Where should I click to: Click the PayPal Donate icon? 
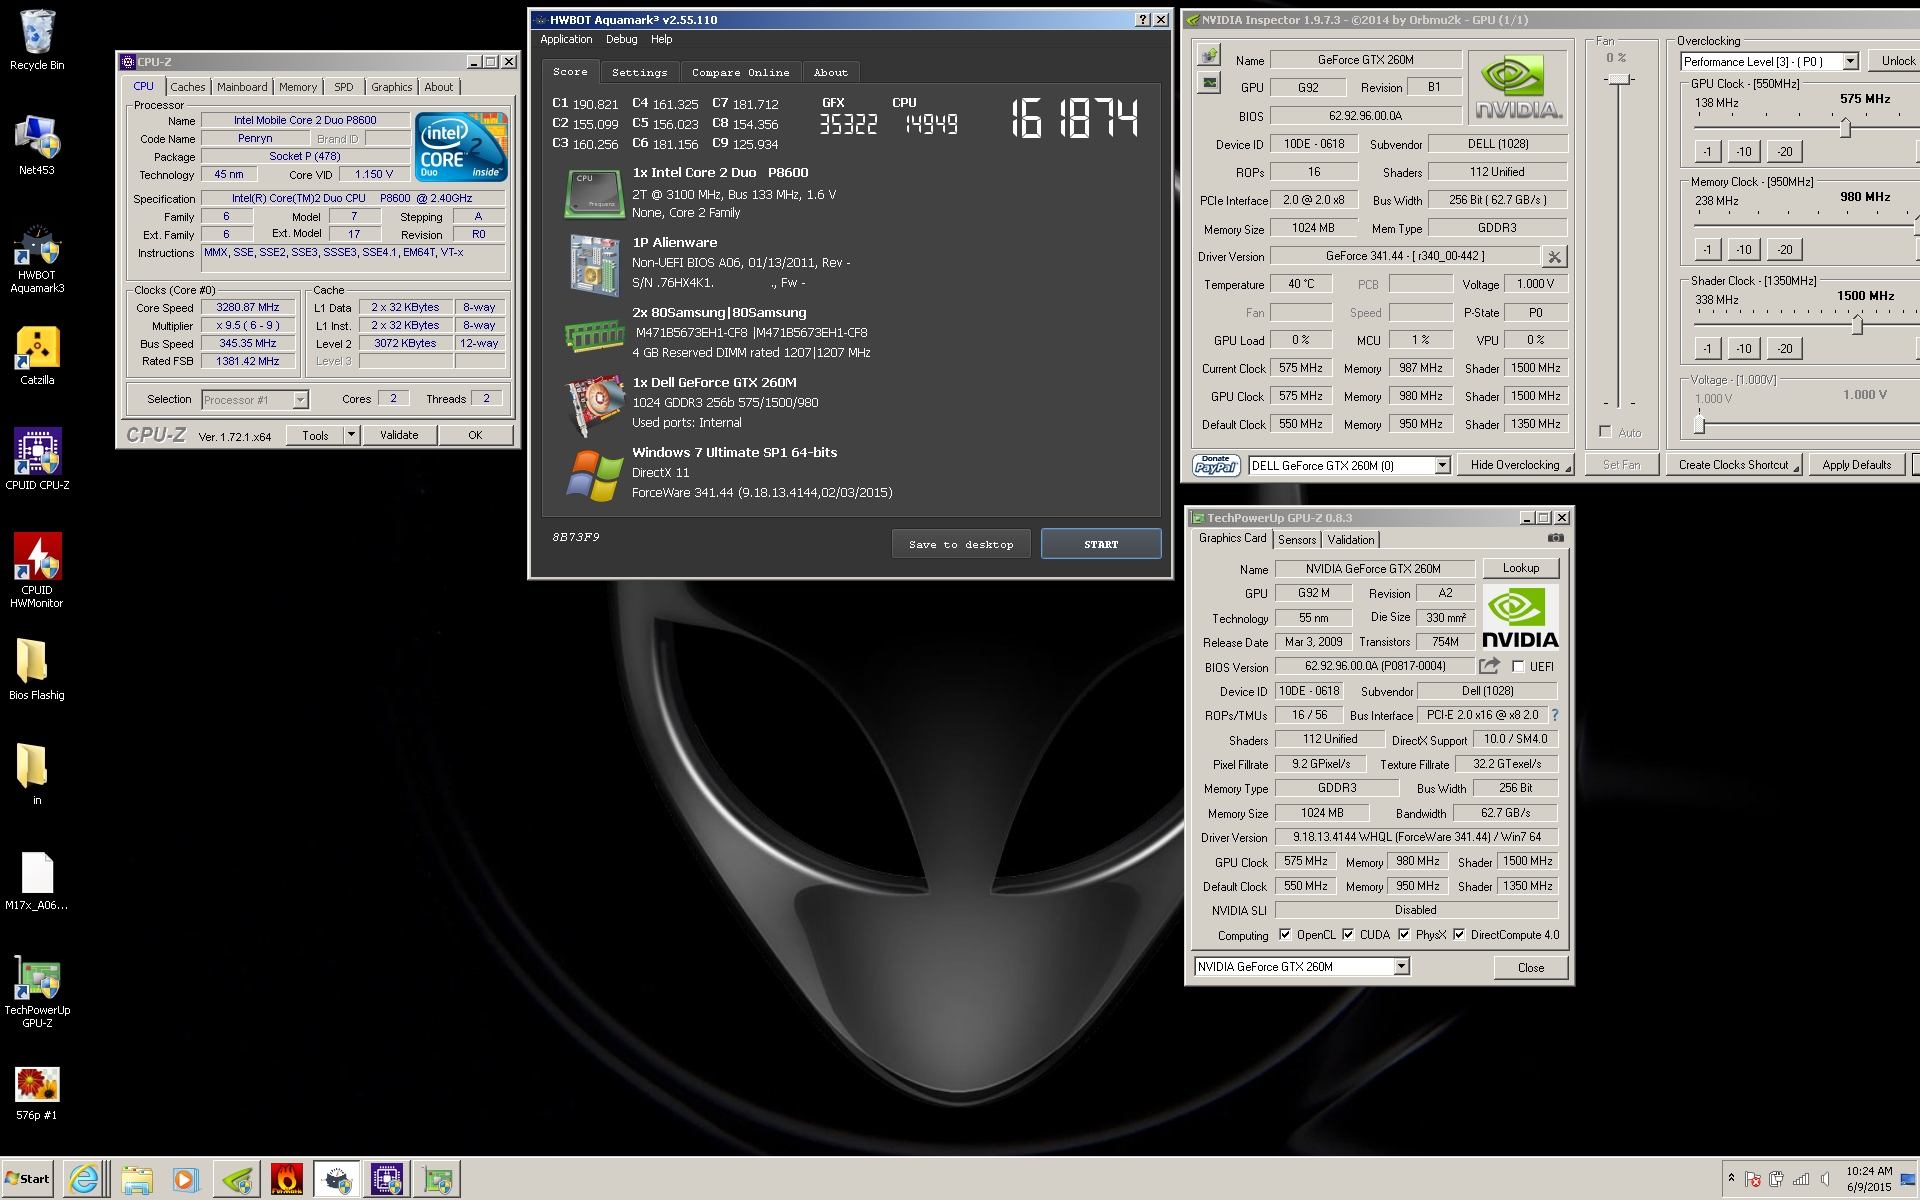(x=1216, y=465)
